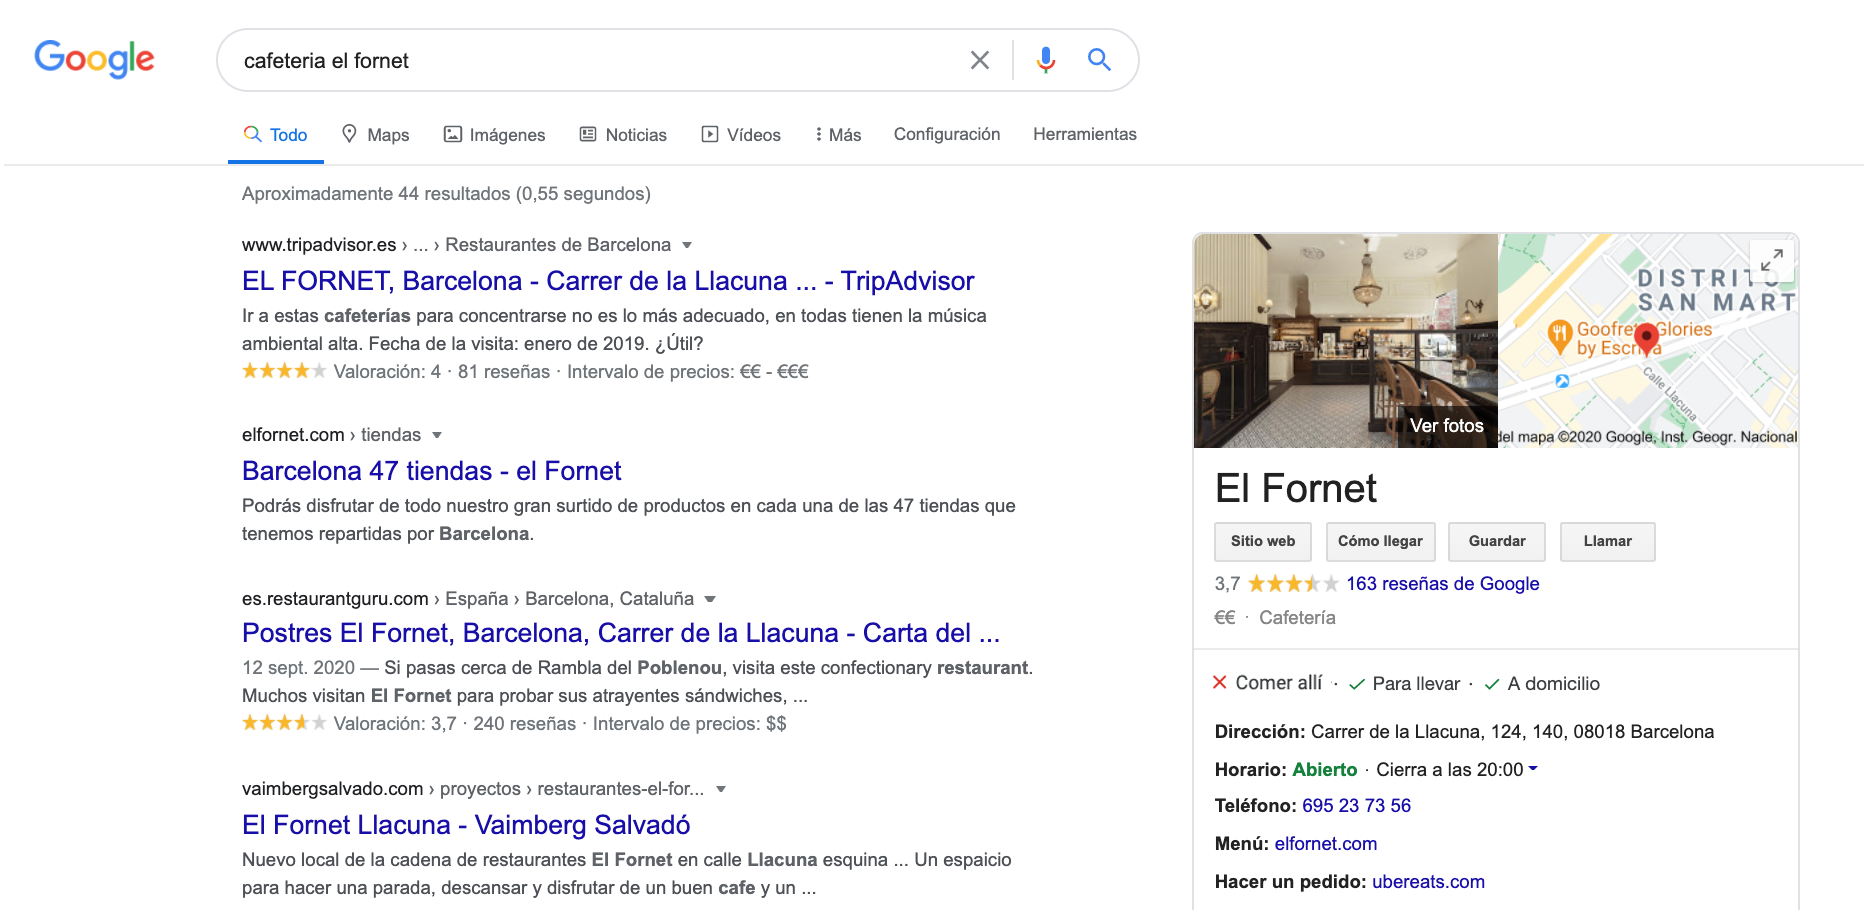Expand the map with the fullscreen arrows icon
Screen dimensions: 1872x914
tap(1772, 261)
